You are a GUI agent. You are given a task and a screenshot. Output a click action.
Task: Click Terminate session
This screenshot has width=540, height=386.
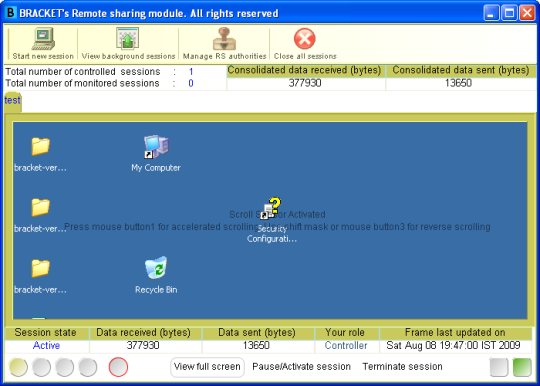(402, 367)
